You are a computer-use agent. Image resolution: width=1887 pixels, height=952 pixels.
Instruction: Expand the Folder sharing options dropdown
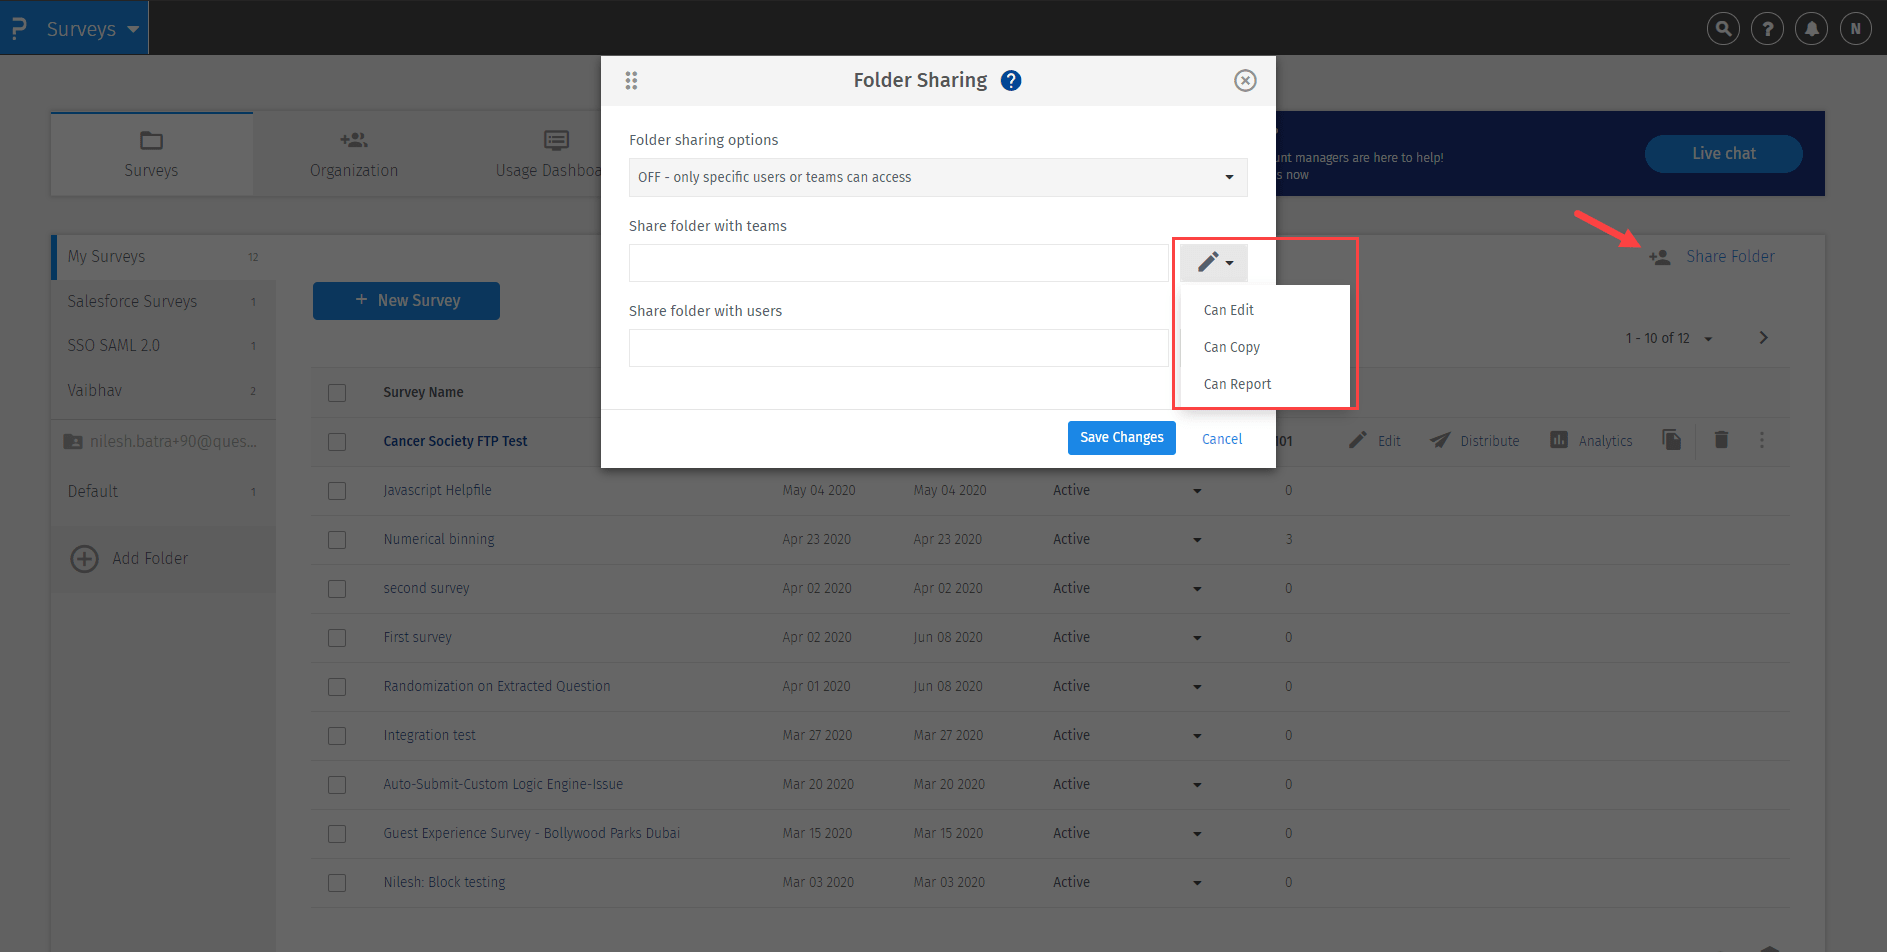(x=937, y=177)
